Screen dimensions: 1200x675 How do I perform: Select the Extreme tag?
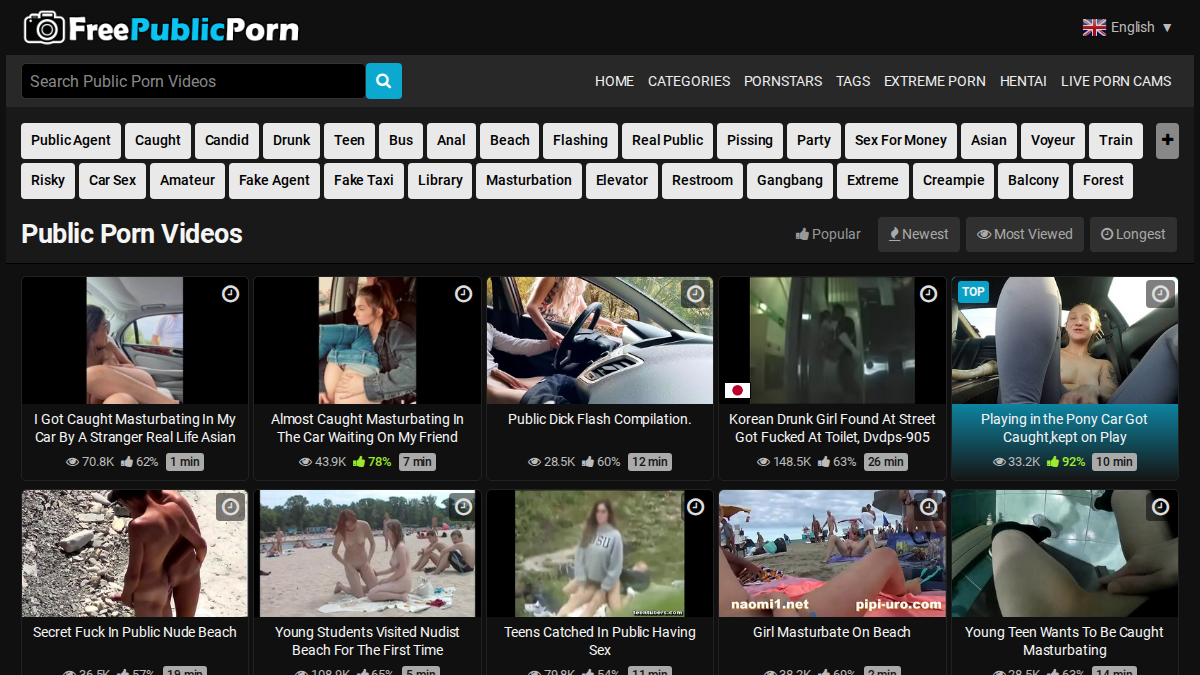pos(873,181)
